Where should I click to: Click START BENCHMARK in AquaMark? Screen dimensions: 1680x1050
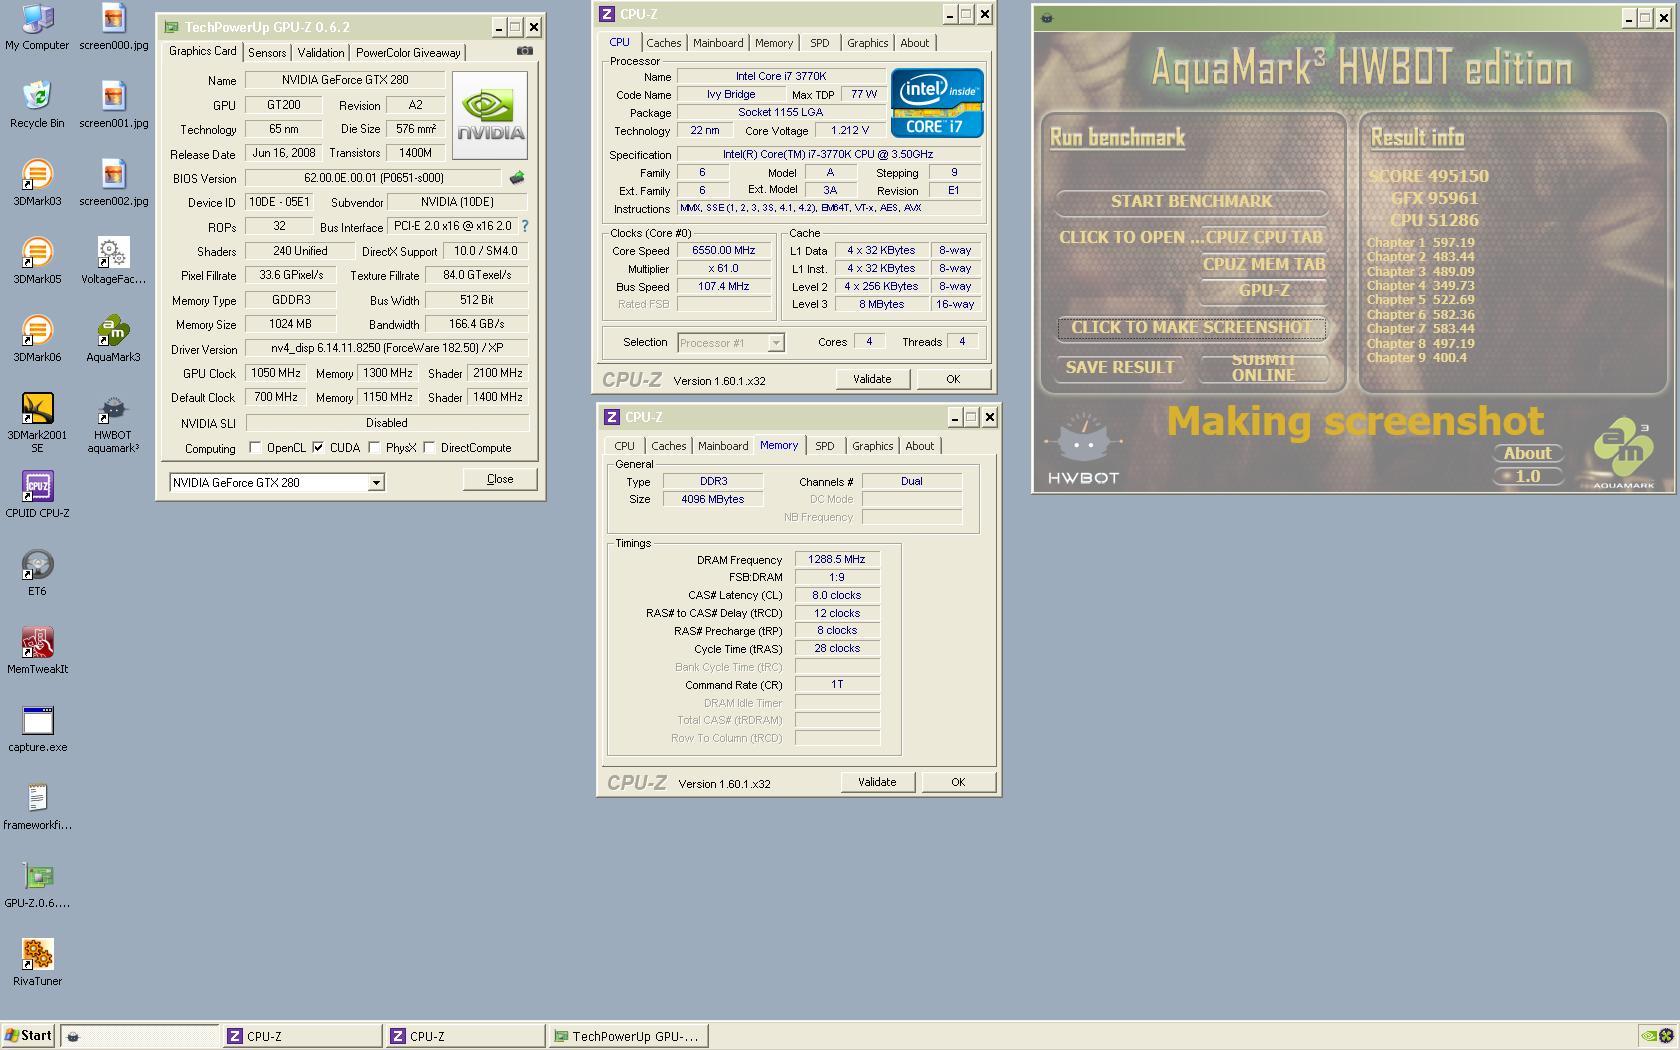1191,202
